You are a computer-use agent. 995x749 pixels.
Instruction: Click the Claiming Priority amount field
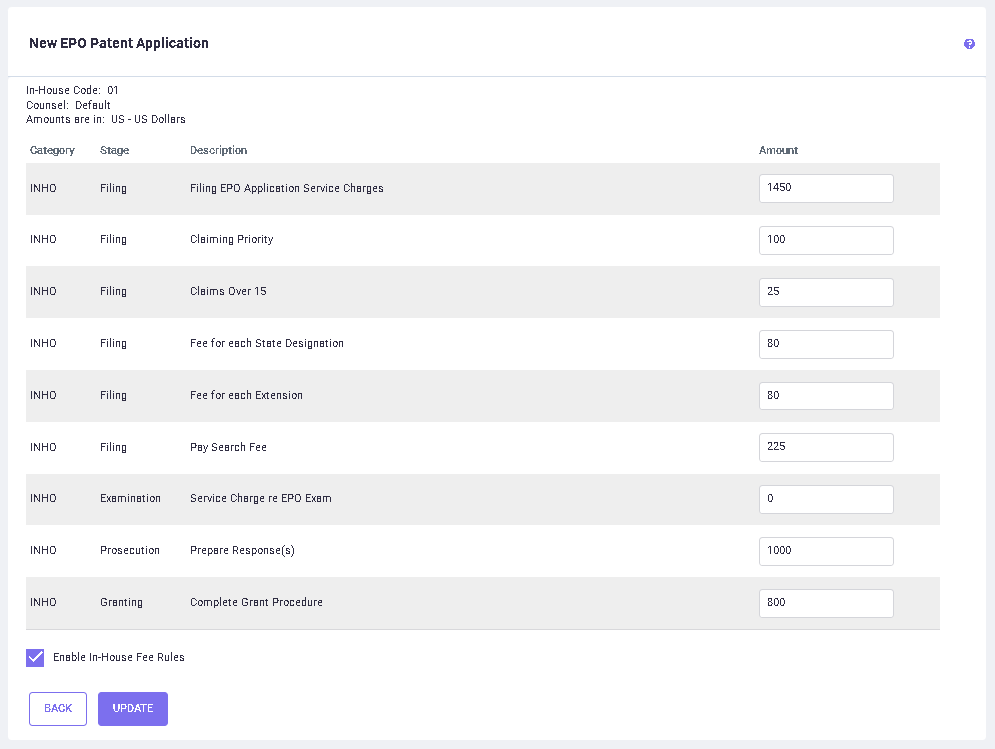pyautogui.click(x=825, y=240)
